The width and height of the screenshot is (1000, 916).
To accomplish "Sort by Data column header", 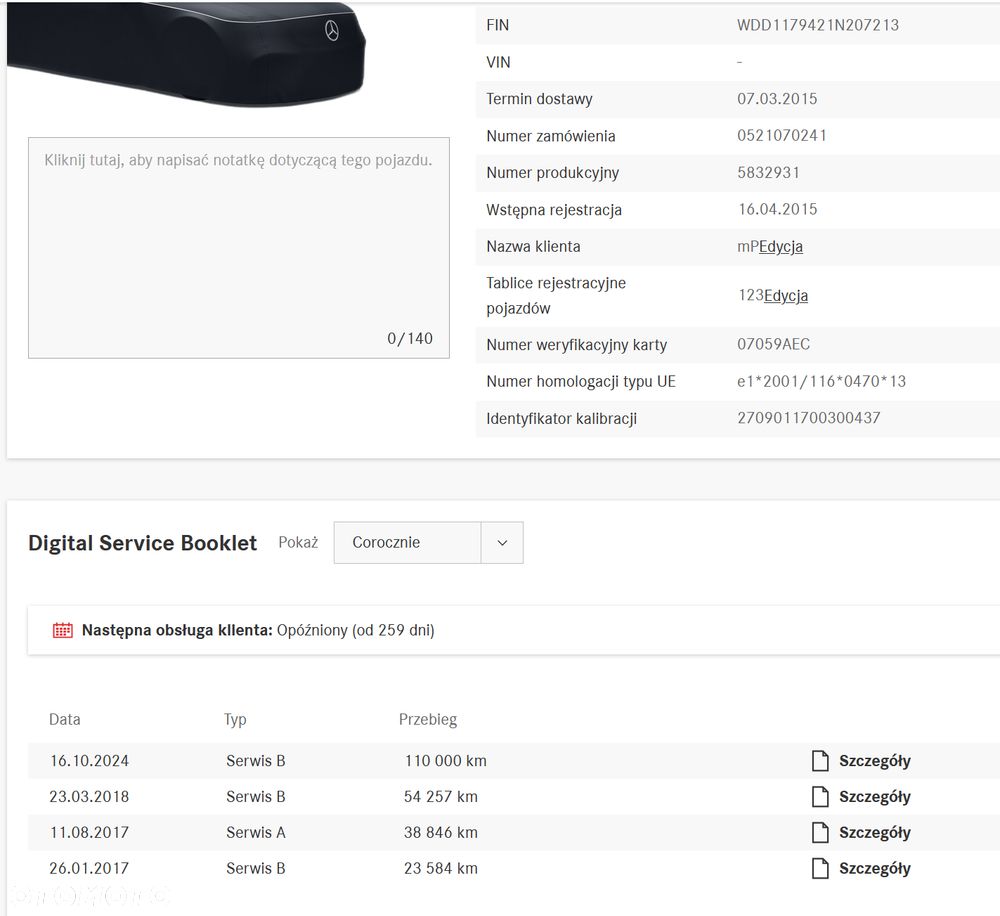I will pyautogui.click(x=64, y=720).
